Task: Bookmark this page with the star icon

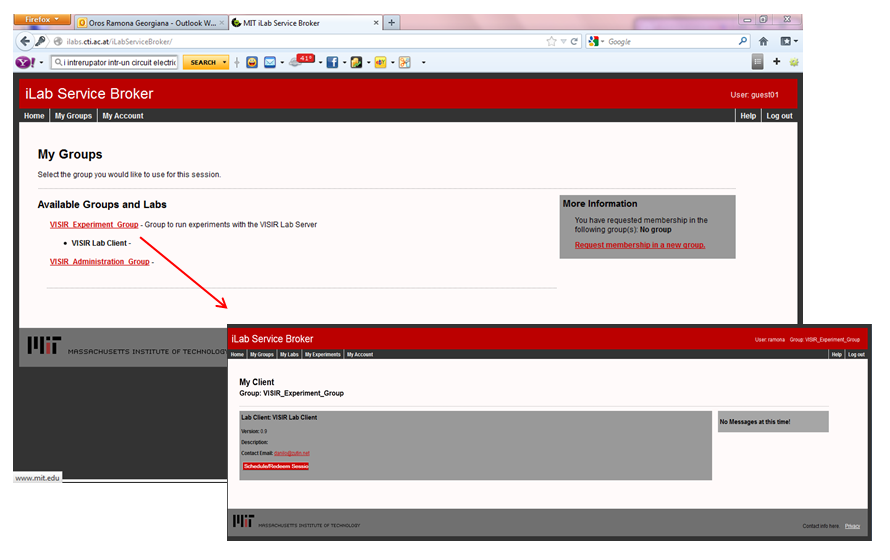Action: [551, 41]
